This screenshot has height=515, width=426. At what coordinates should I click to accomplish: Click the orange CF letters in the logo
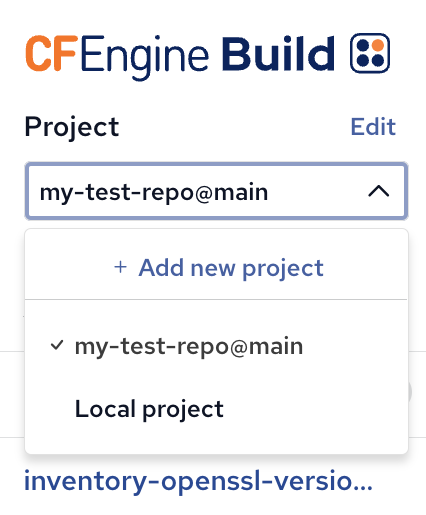click(x=51, y=53)
